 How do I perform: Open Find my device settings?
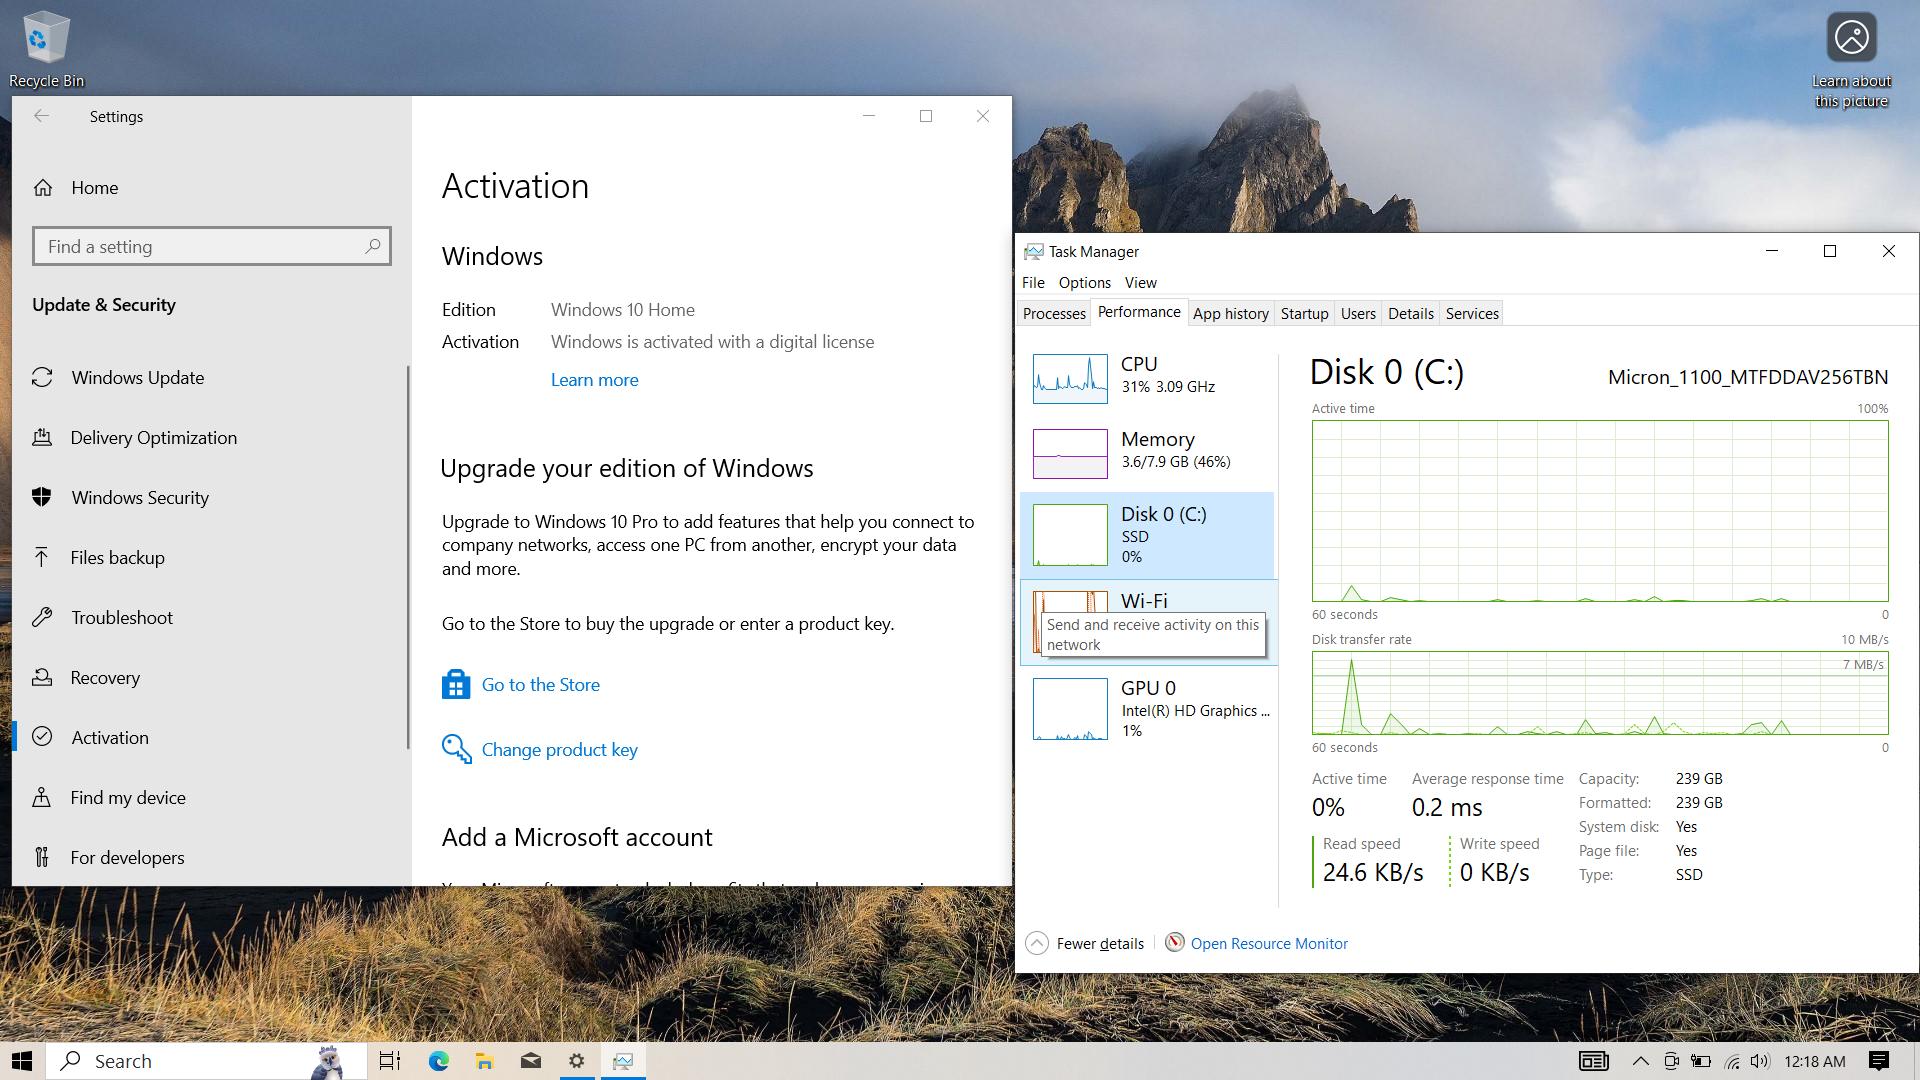tap(210, 797)
